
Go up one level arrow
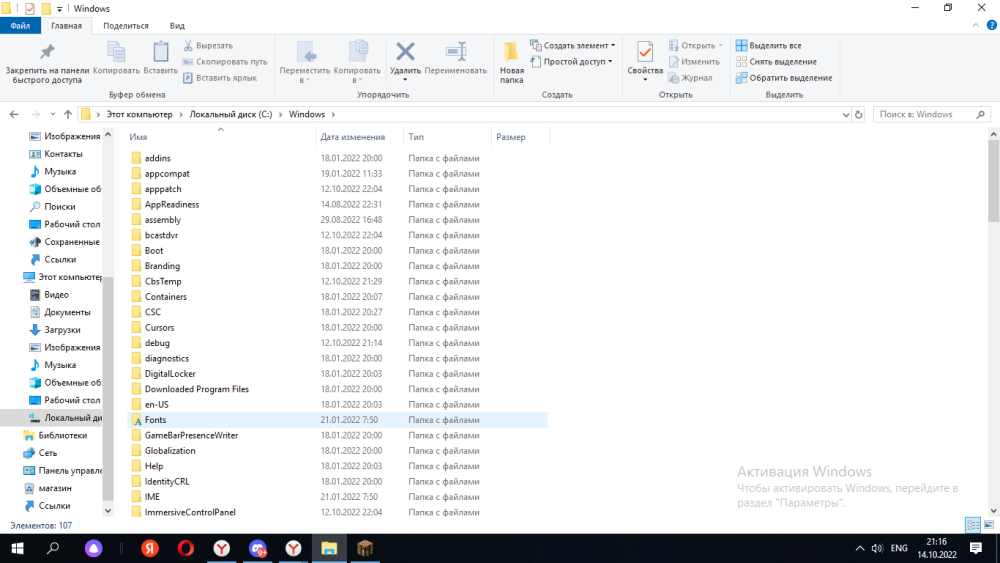tap(68, 114)
